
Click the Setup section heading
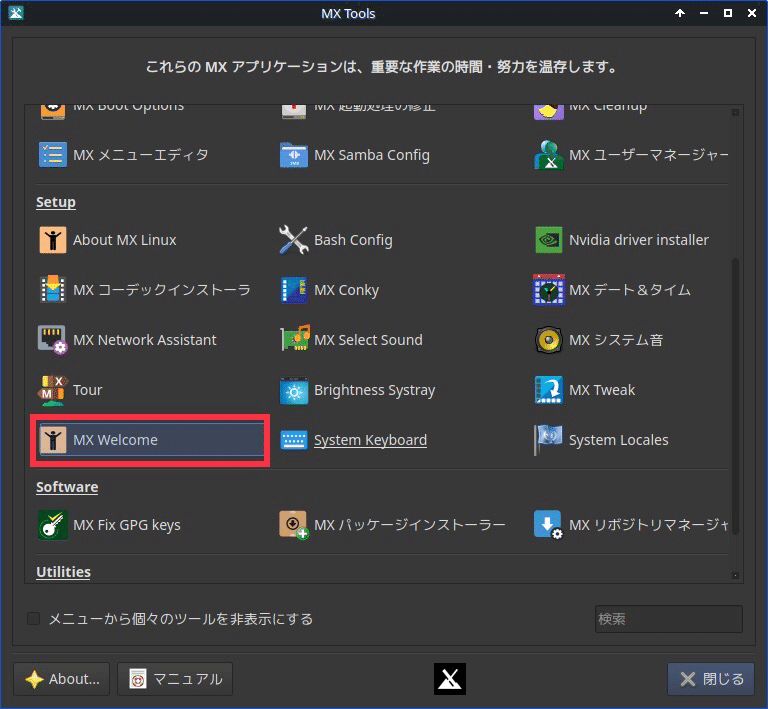(56, 202)
